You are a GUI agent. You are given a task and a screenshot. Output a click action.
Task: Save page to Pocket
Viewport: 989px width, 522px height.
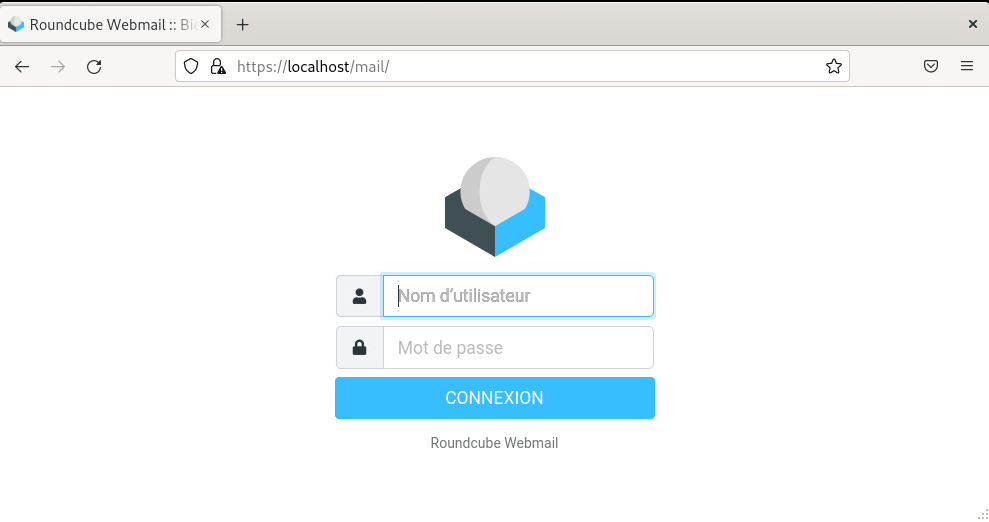click(x=931, y=66)
